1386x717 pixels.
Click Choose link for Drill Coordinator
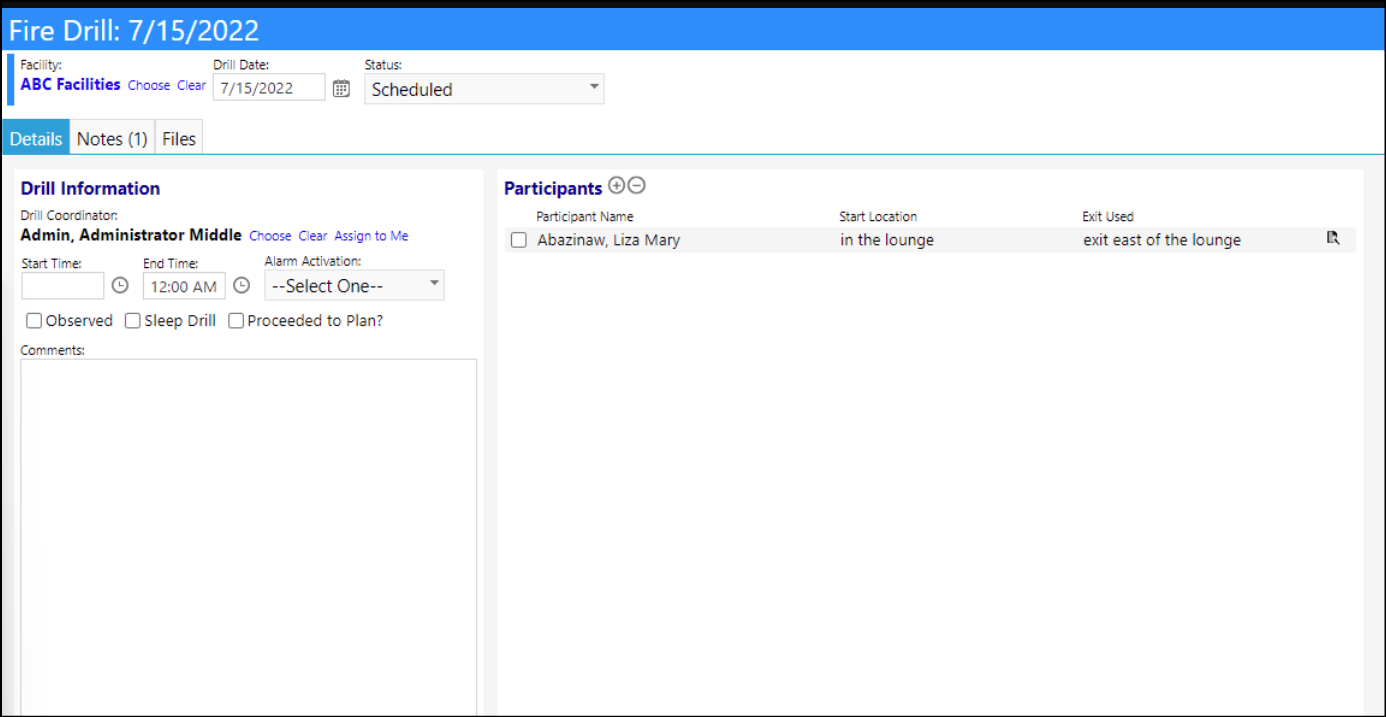coord(270,236)
